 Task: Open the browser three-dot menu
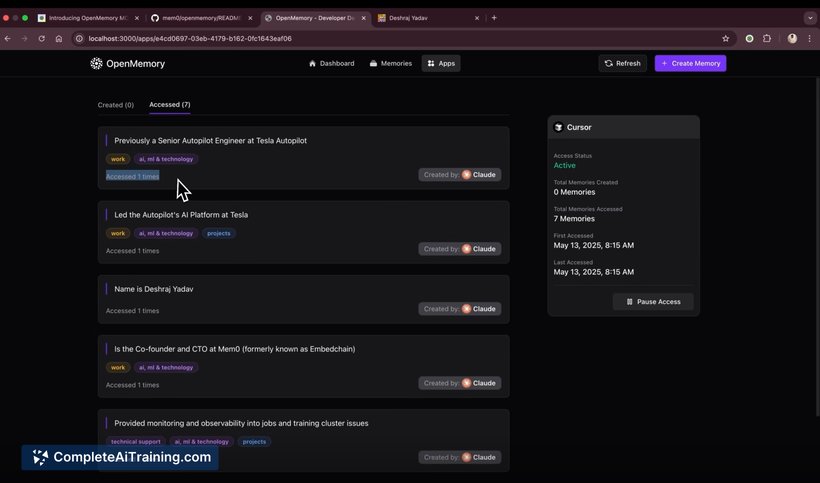coord(809,39)
